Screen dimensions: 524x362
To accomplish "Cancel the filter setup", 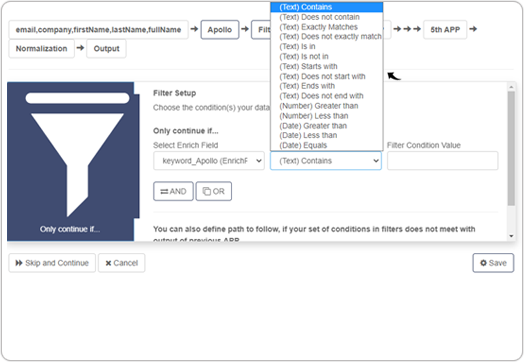I will click(x=122, y=263).
